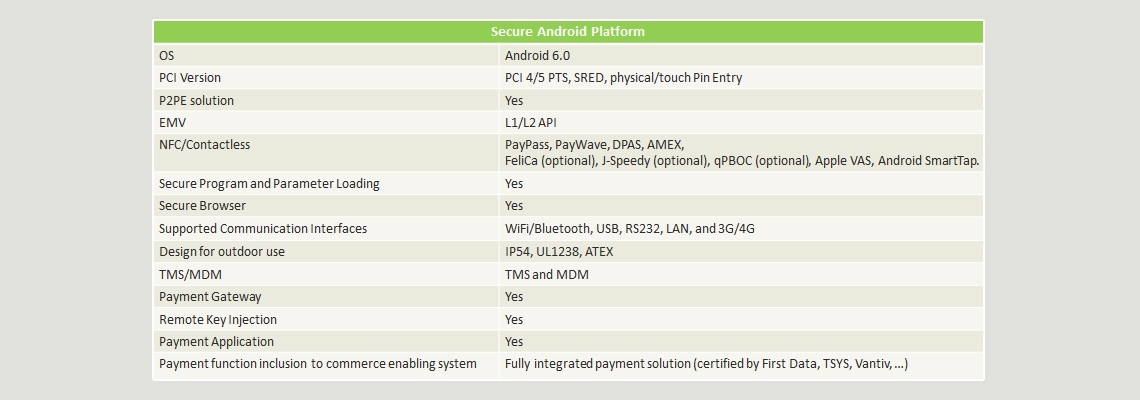
Task: Click Secure Program and Parameter Loading
Action: [269, 184]
